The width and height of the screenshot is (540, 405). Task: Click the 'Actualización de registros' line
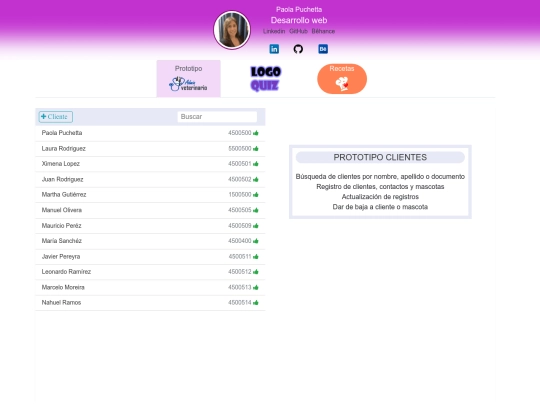click(380, 197)
